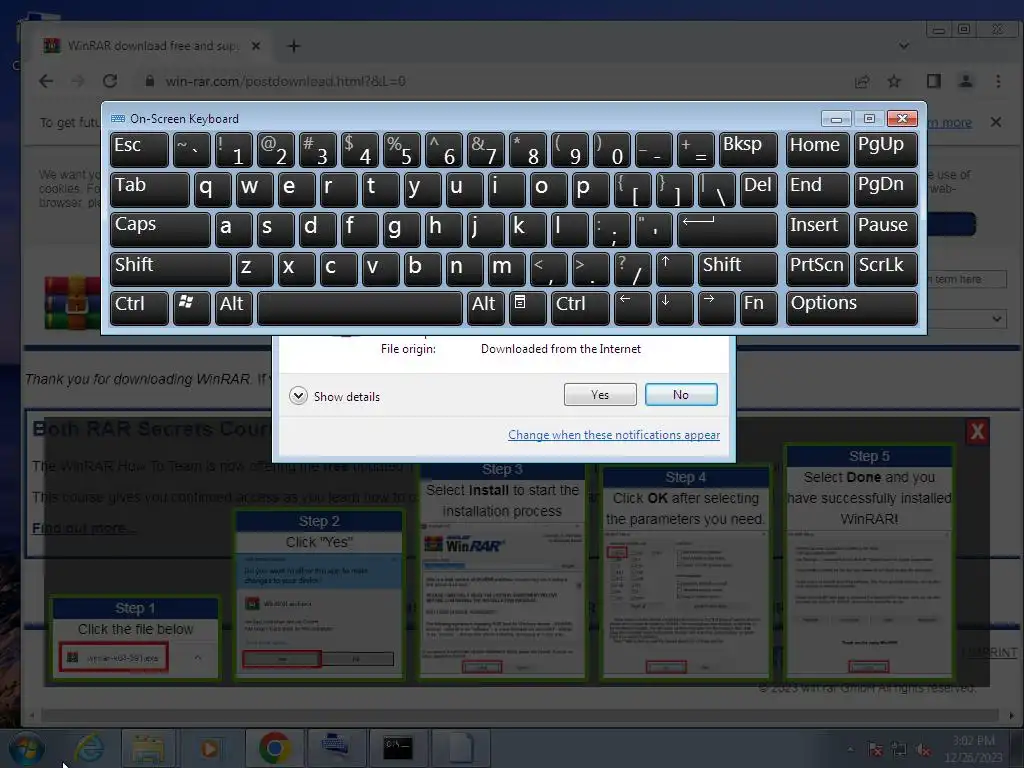Viewport: 1024px width, 768px height.
Task: Toggle the Caps key on On-Screen Keyboard
Action: [x=160, y=229]
